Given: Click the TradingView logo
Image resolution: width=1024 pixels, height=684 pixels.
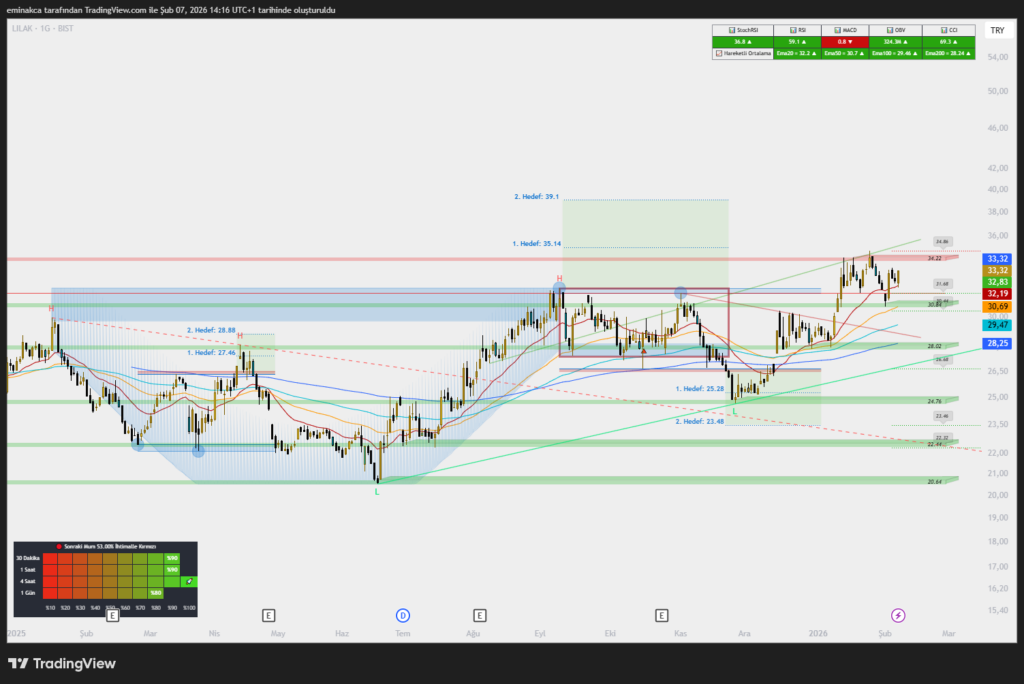Looking at the screenshot, I should tap(60, 663).
